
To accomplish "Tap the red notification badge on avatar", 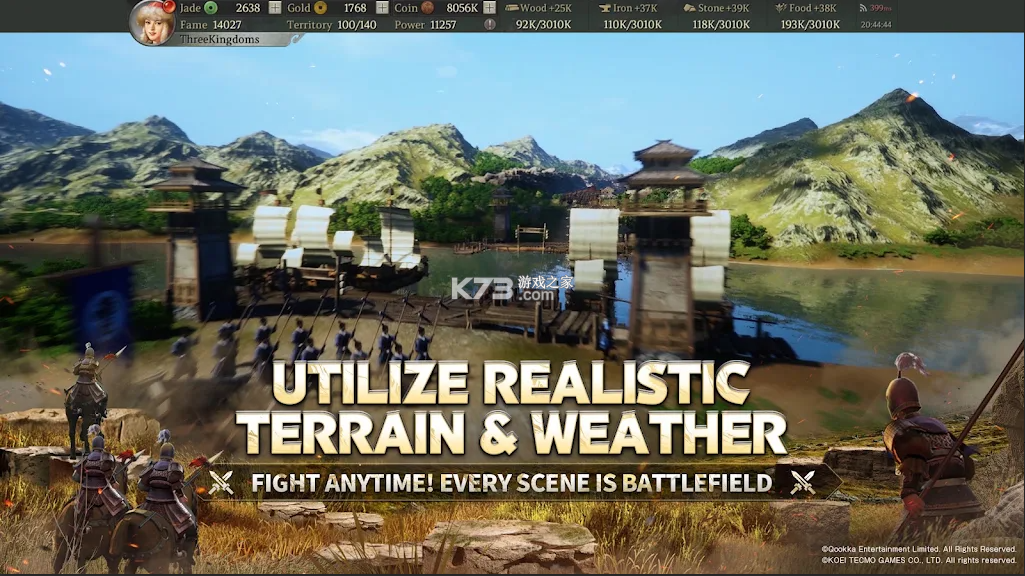I will 169,7.
